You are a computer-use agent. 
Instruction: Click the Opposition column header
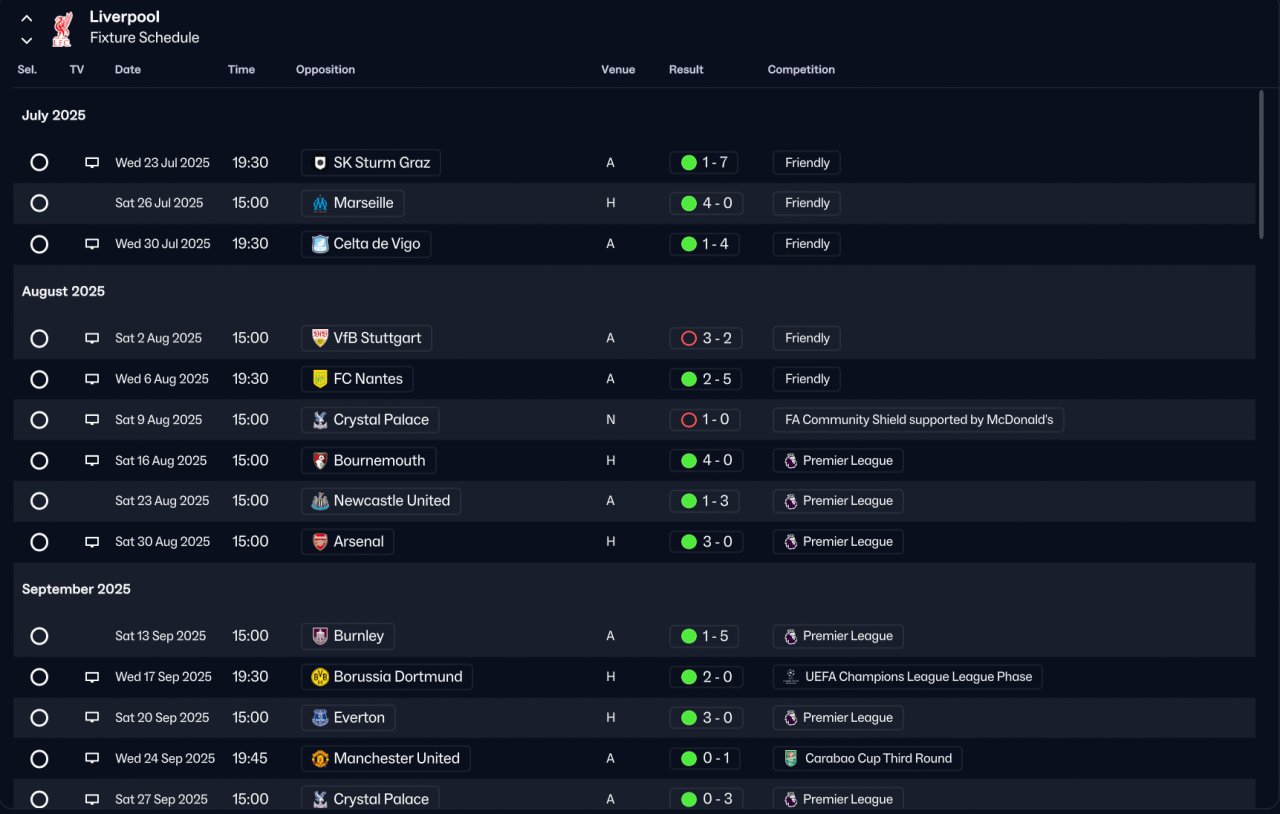325,70
